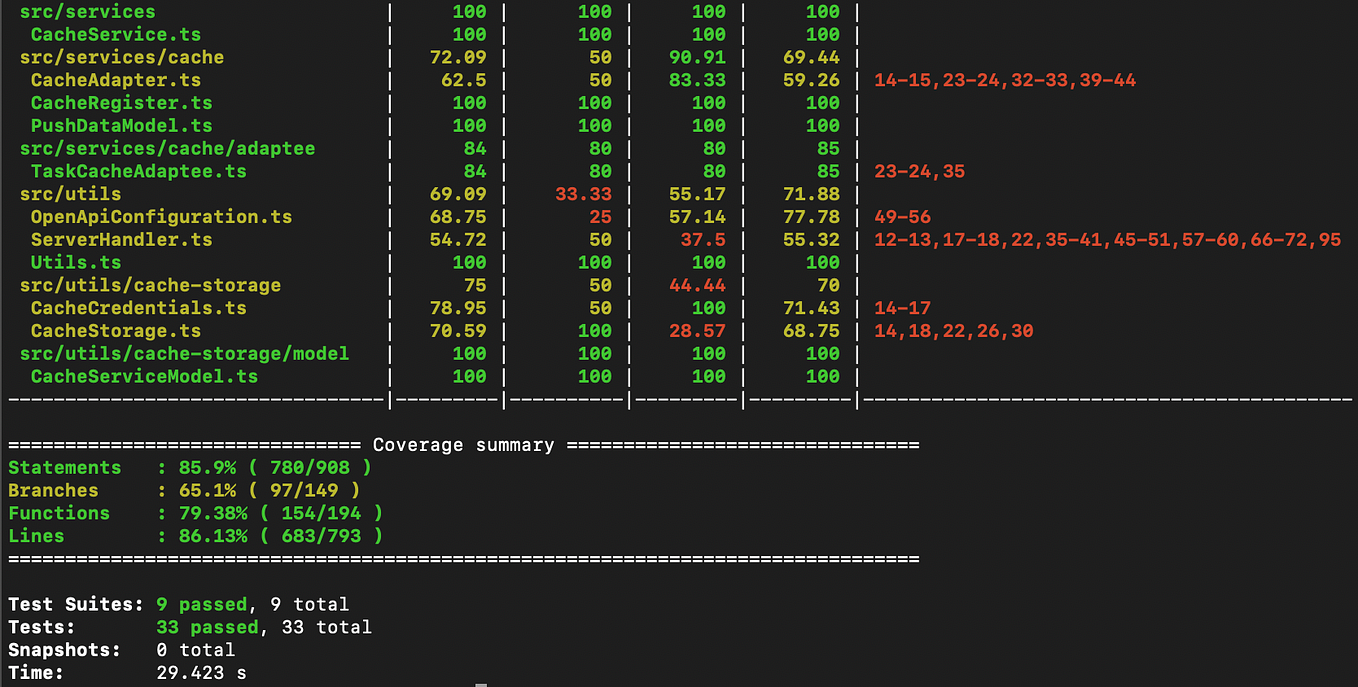The width and height of the screenshot is (1358, 687).
Task: Select the 9 passed test suites text
Action: click(x=202, y=604)
